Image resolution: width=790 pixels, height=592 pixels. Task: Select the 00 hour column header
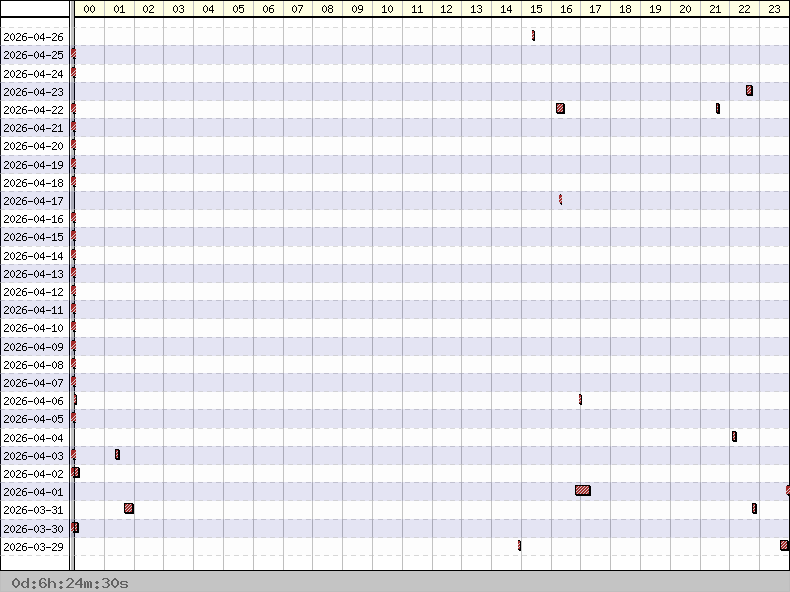coord(89,8)
